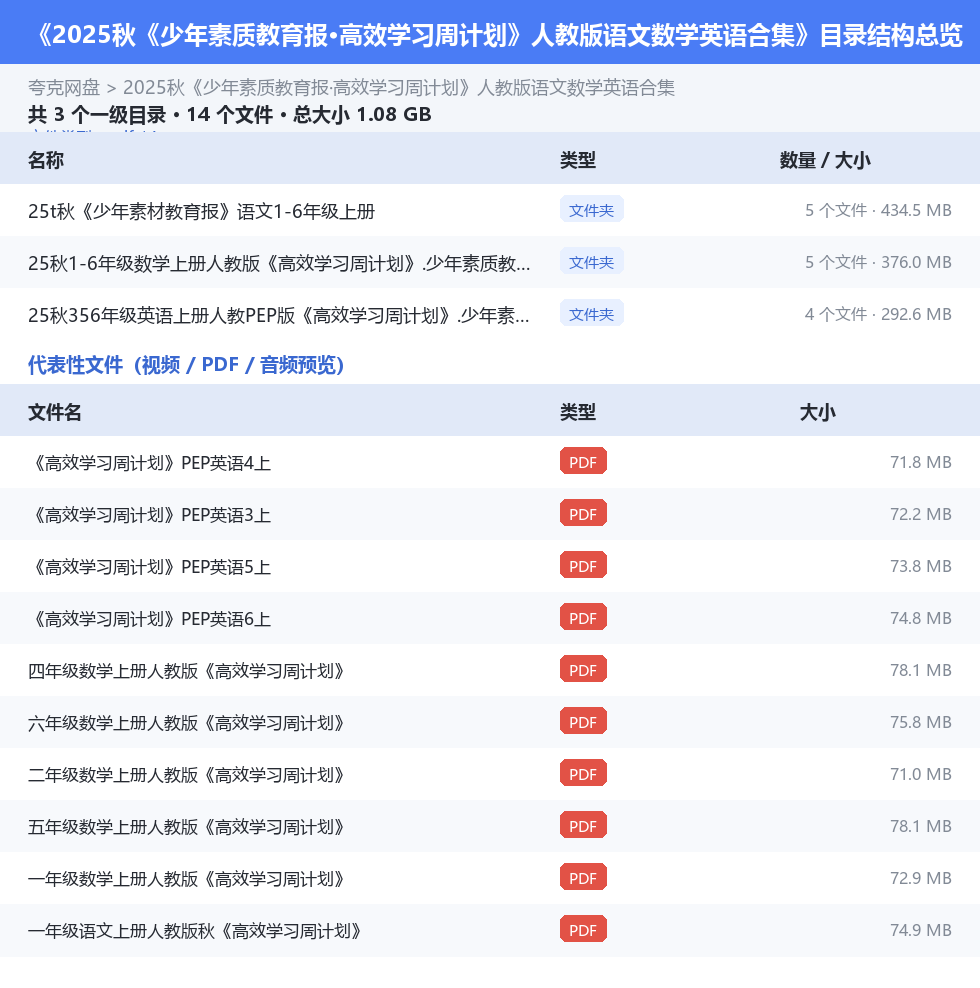This screenshot has height=988, width=980.
Task: Select the value 4 个文件 · 292.6 MB
Action: point(878,314)
